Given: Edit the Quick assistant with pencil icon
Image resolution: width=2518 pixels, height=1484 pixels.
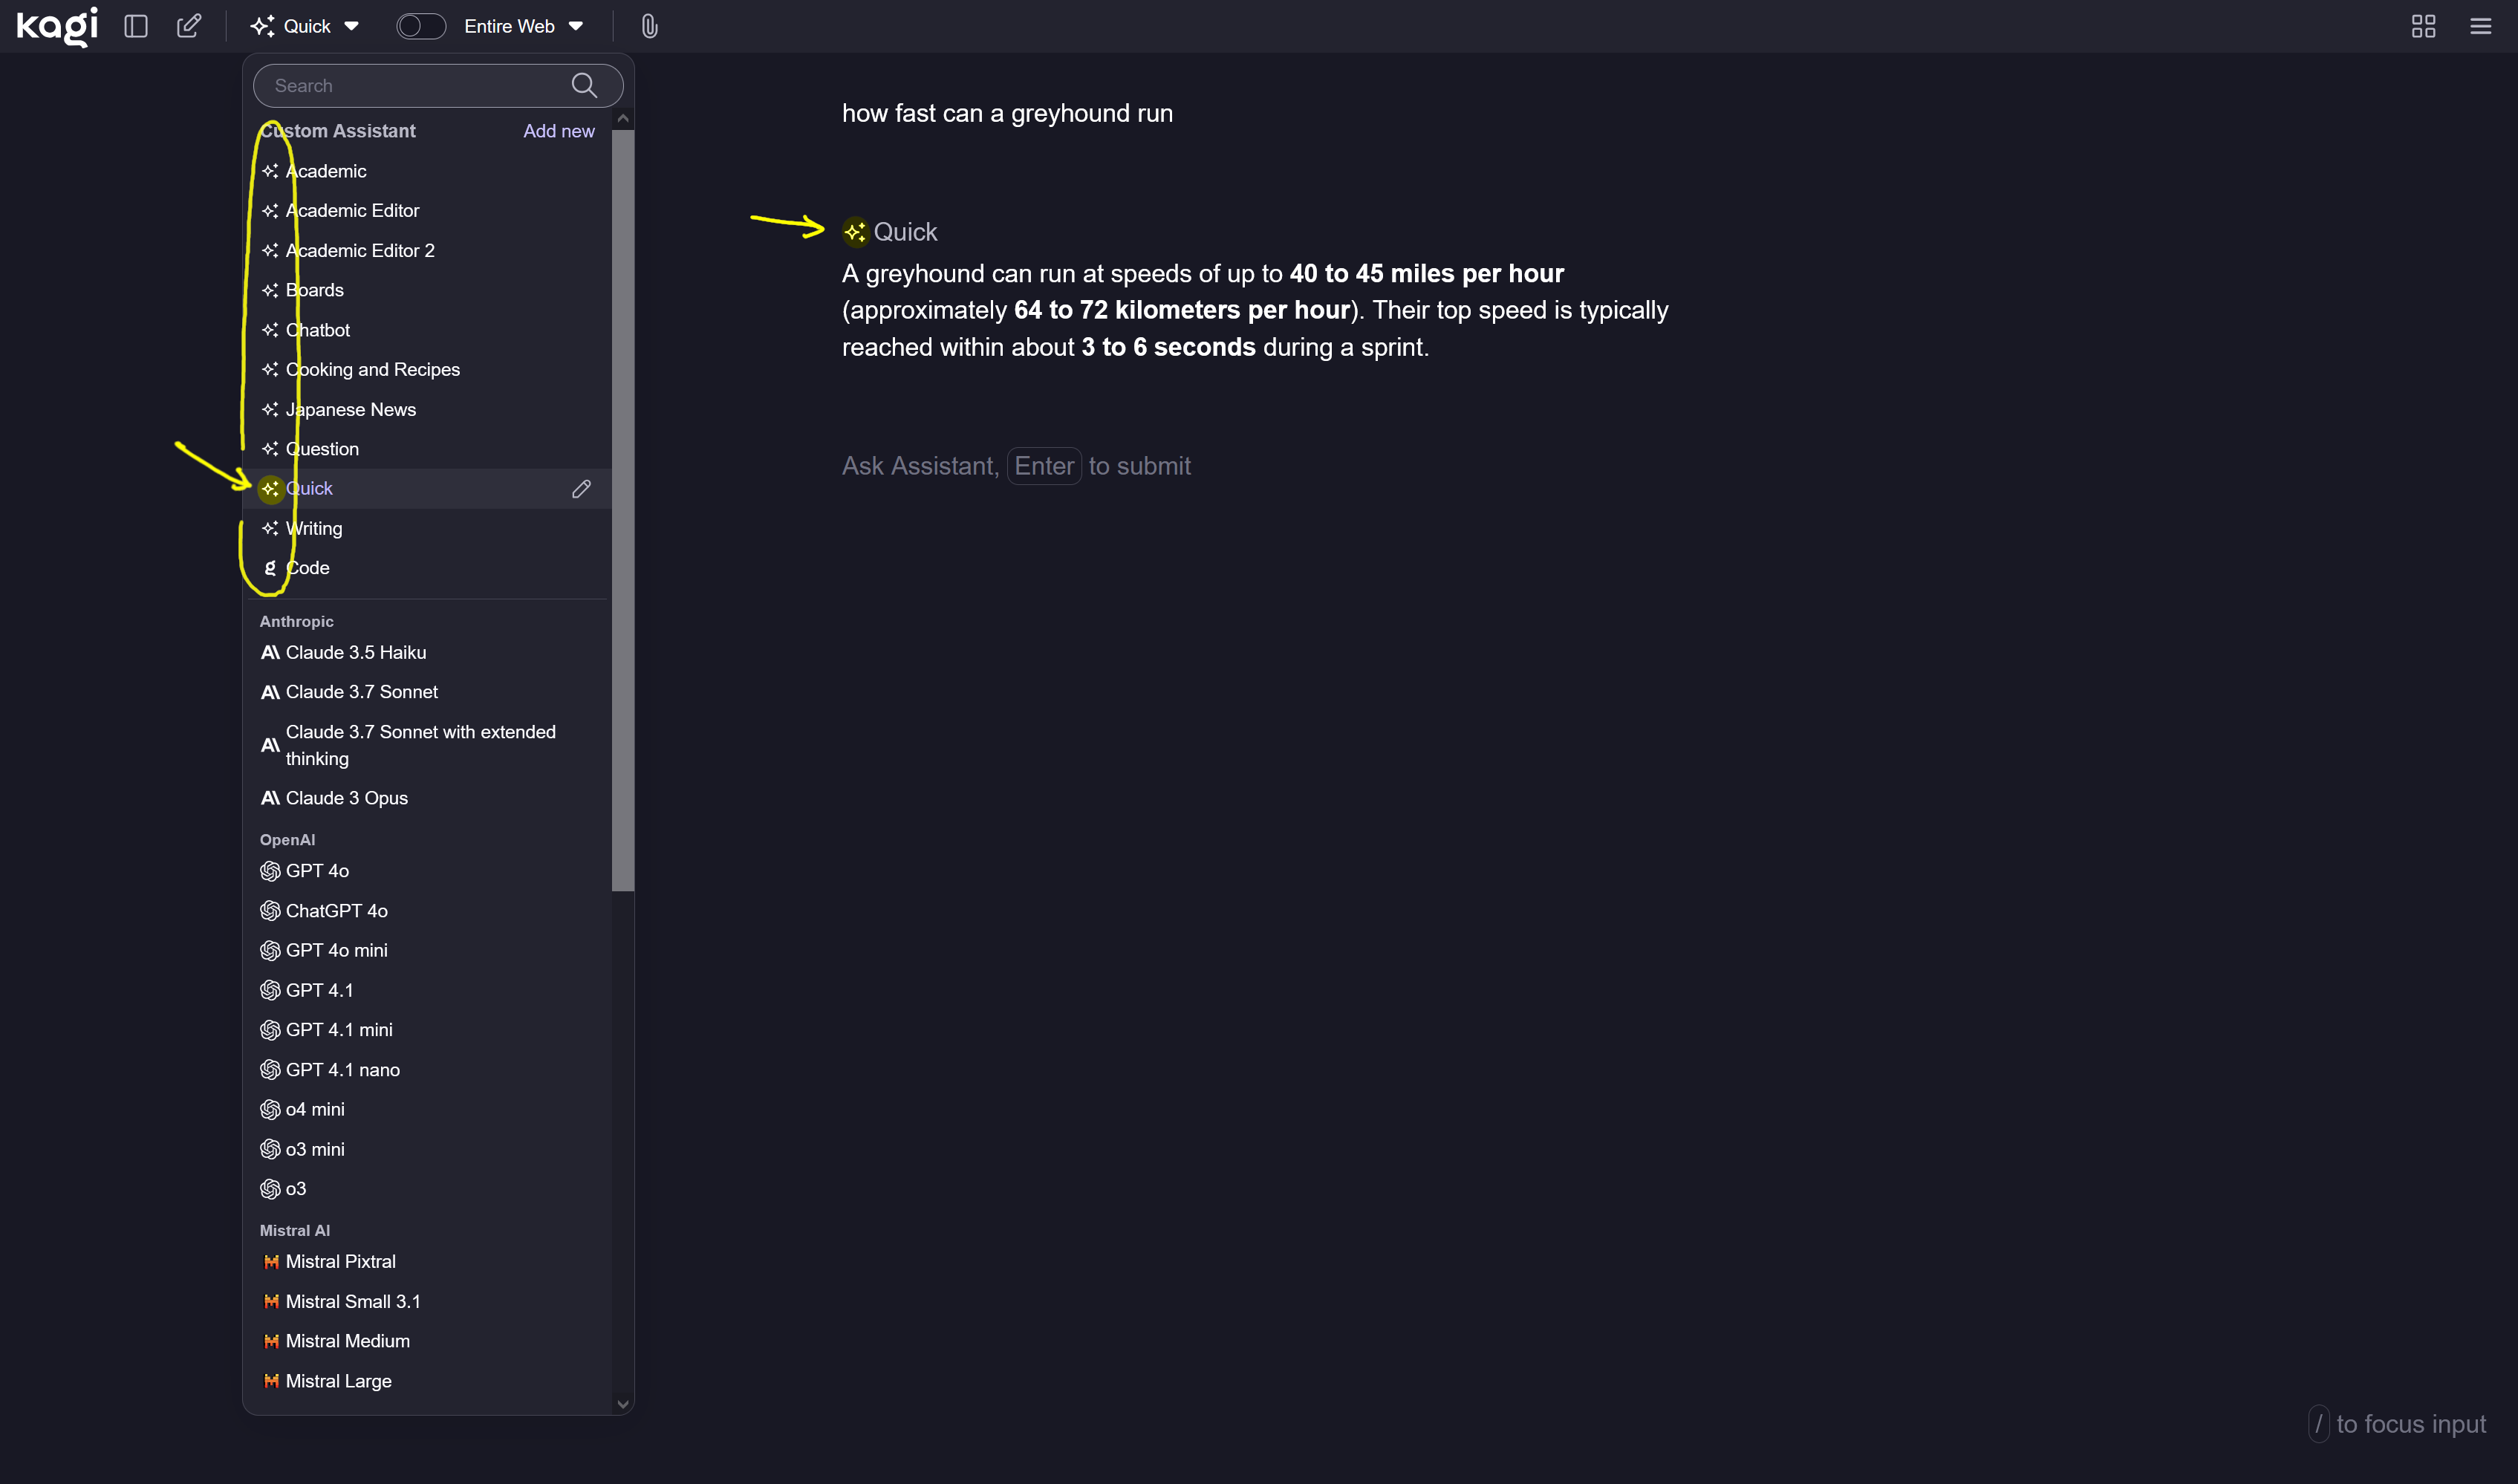Looking at the screenshot, I should (581, 489).
